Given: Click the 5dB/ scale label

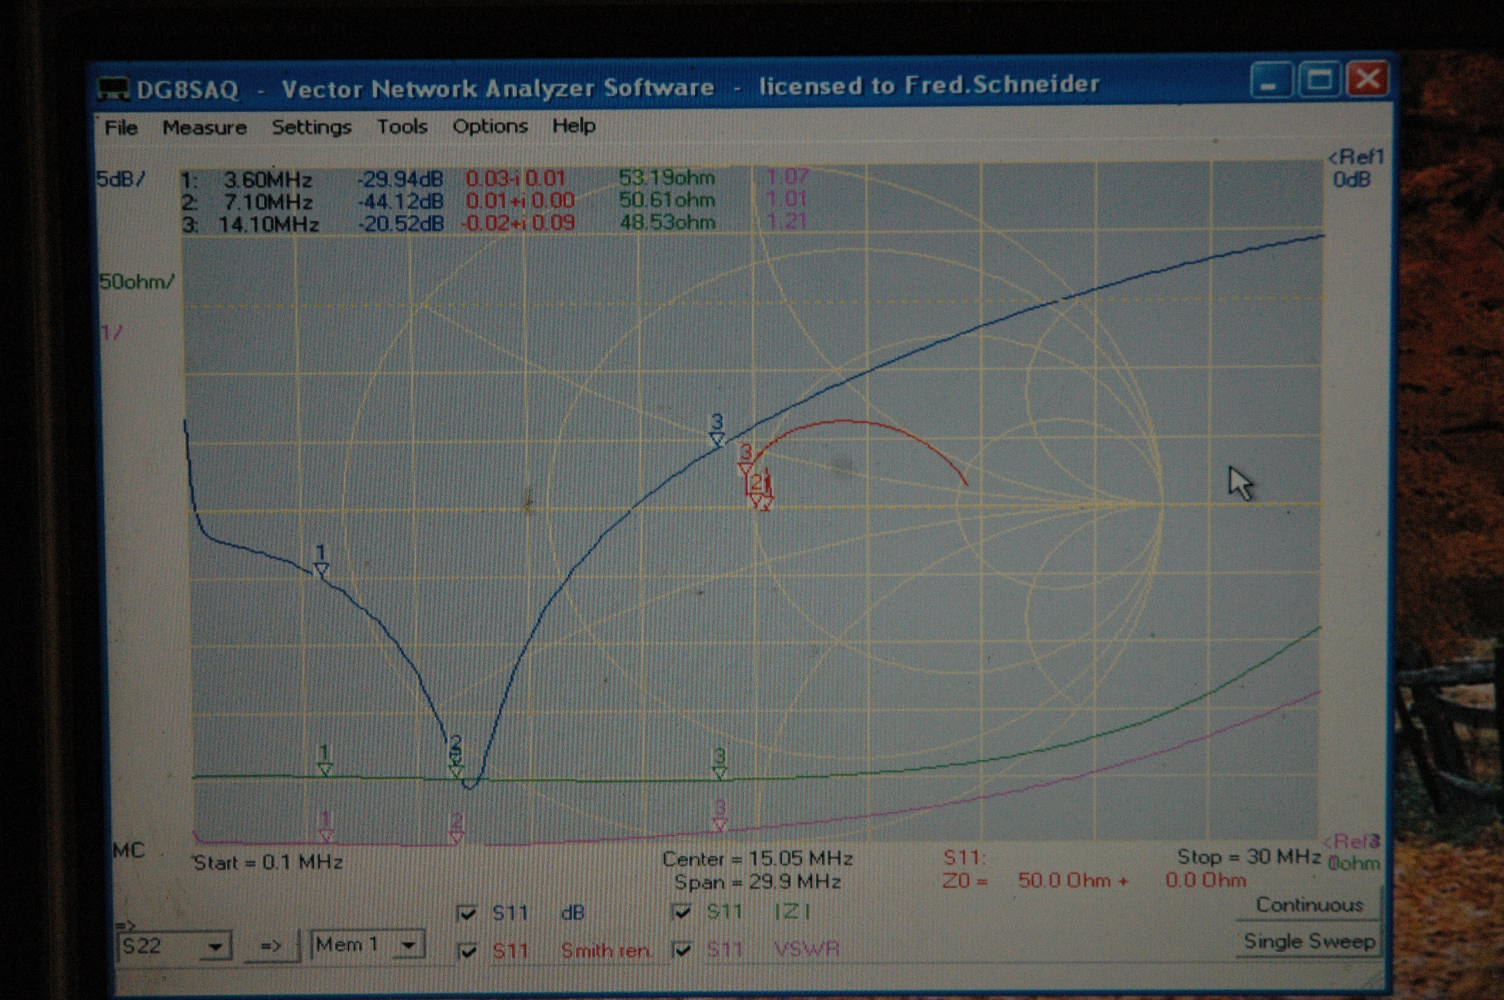Looking at the screenshot, I should pos(121,179).
